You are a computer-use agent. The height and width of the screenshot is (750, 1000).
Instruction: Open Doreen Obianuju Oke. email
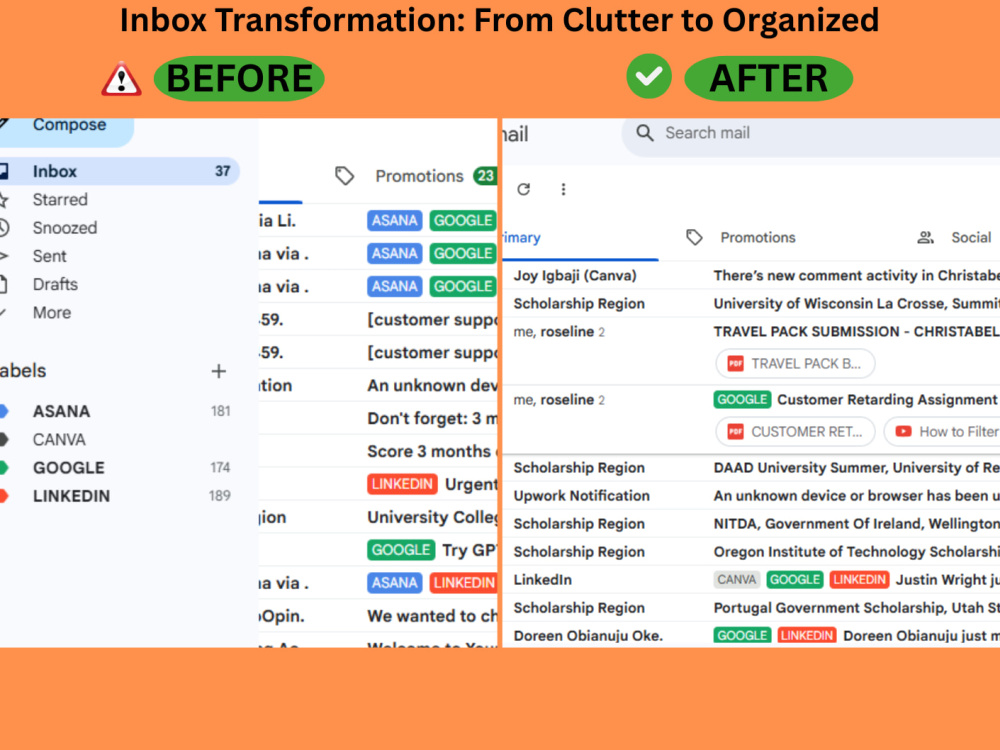coord(751,636)
